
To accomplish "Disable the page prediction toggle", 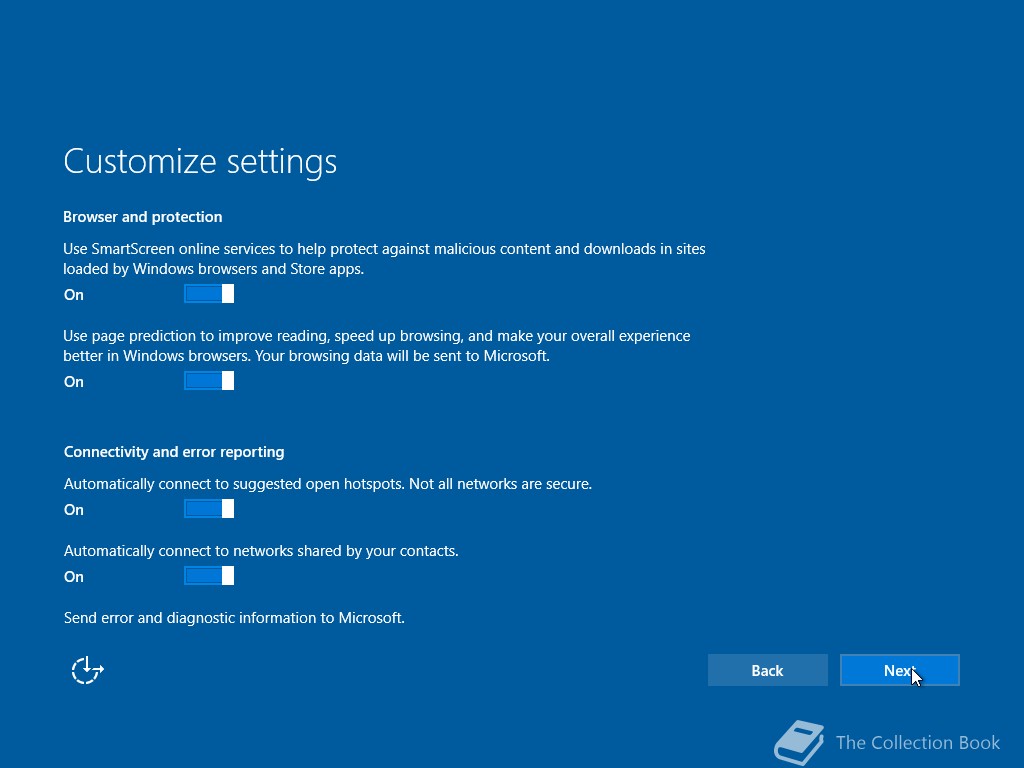I will (x=209, y=381).
